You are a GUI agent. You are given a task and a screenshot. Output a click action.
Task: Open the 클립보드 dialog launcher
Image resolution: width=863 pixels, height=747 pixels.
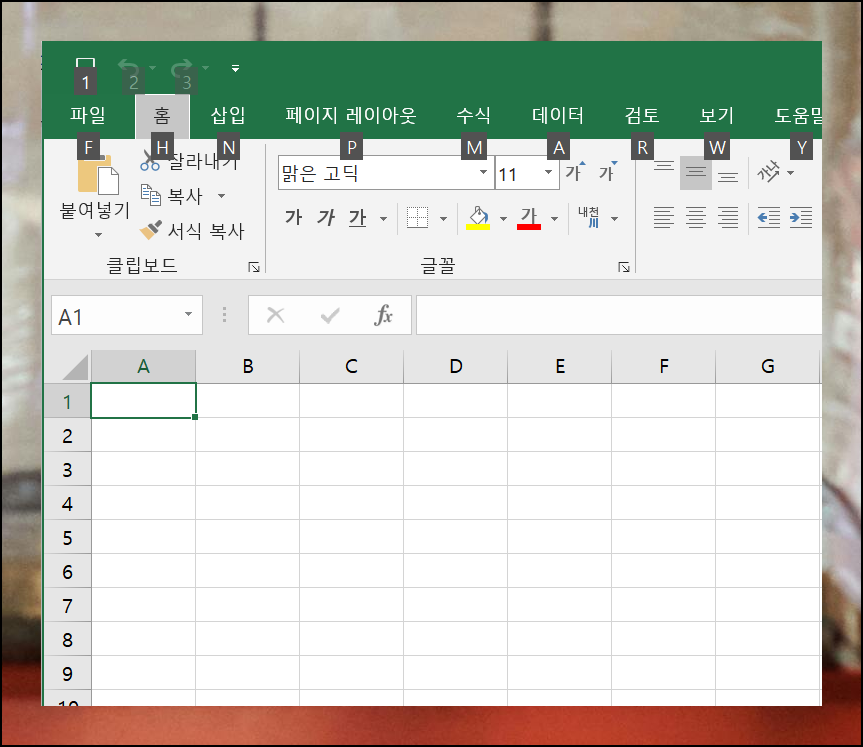254,268
